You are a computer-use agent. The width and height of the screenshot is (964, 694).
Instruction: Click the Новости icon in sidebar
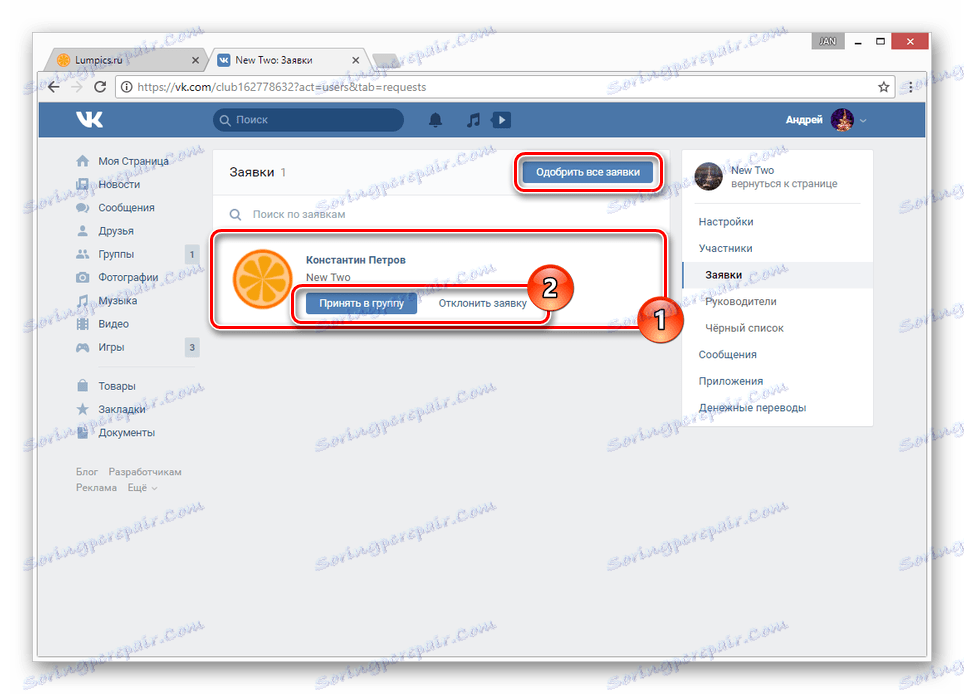coord(82,184)
